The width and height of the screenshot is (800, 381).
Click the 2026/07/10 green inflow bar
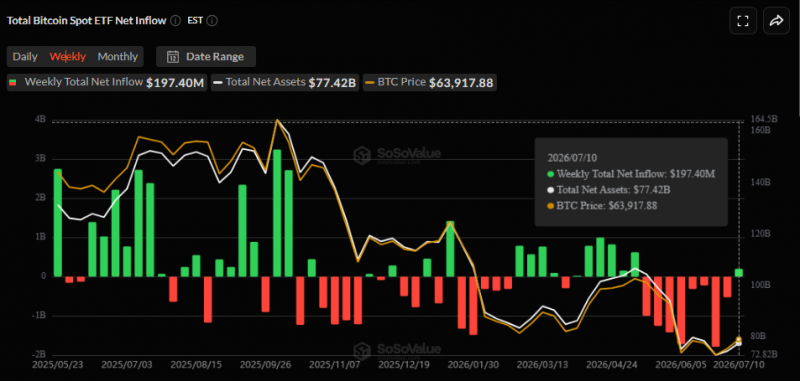(x=739, y=272)
